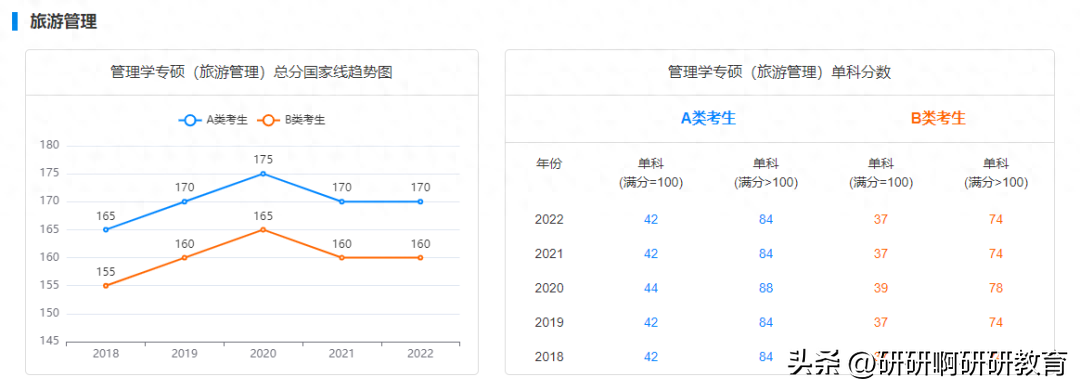1080x389 pixels.
Task: Click blue 84 in the 2022 table row
Action: click(766, 220)
